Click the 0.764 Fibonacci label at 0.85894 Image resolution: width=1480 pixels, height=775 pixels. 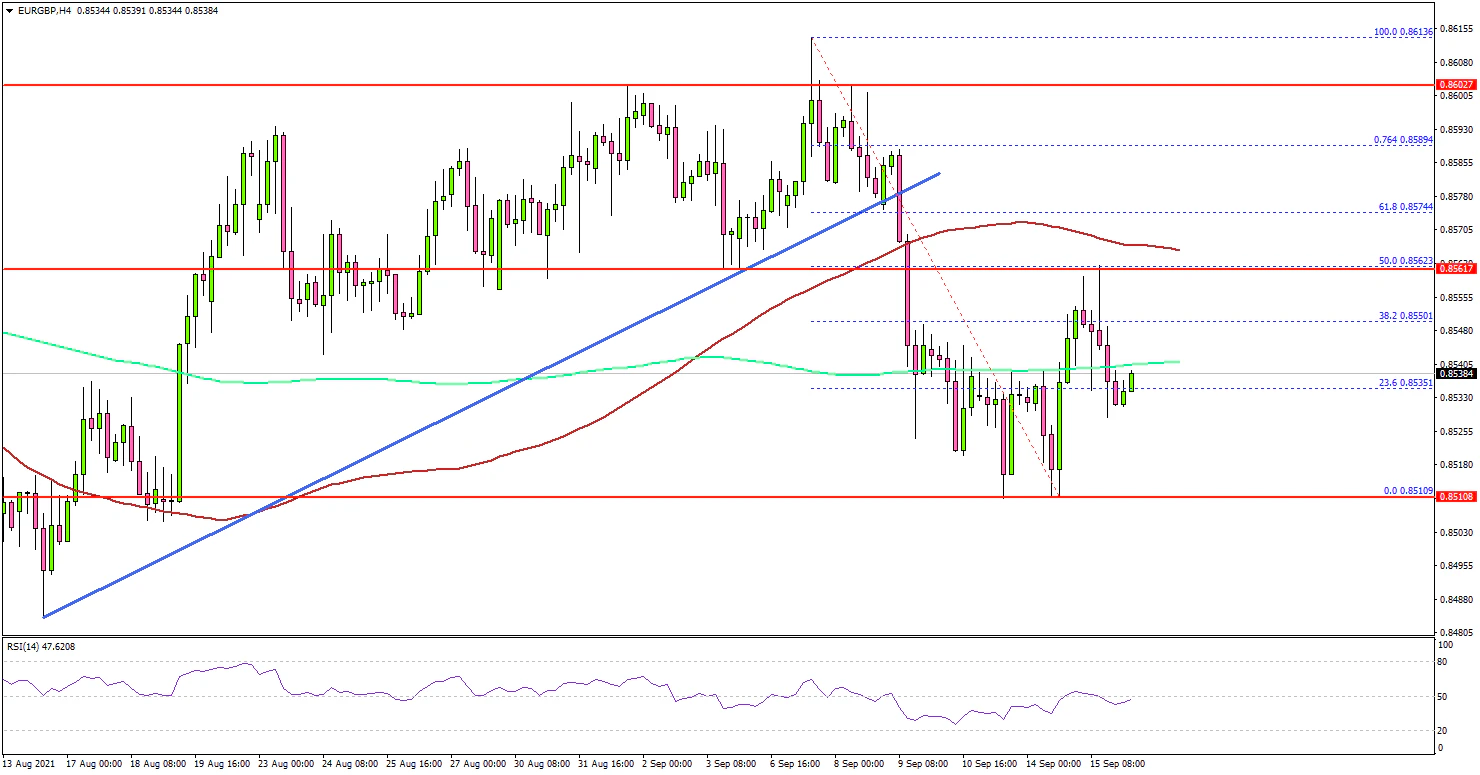click(1403, 140)
